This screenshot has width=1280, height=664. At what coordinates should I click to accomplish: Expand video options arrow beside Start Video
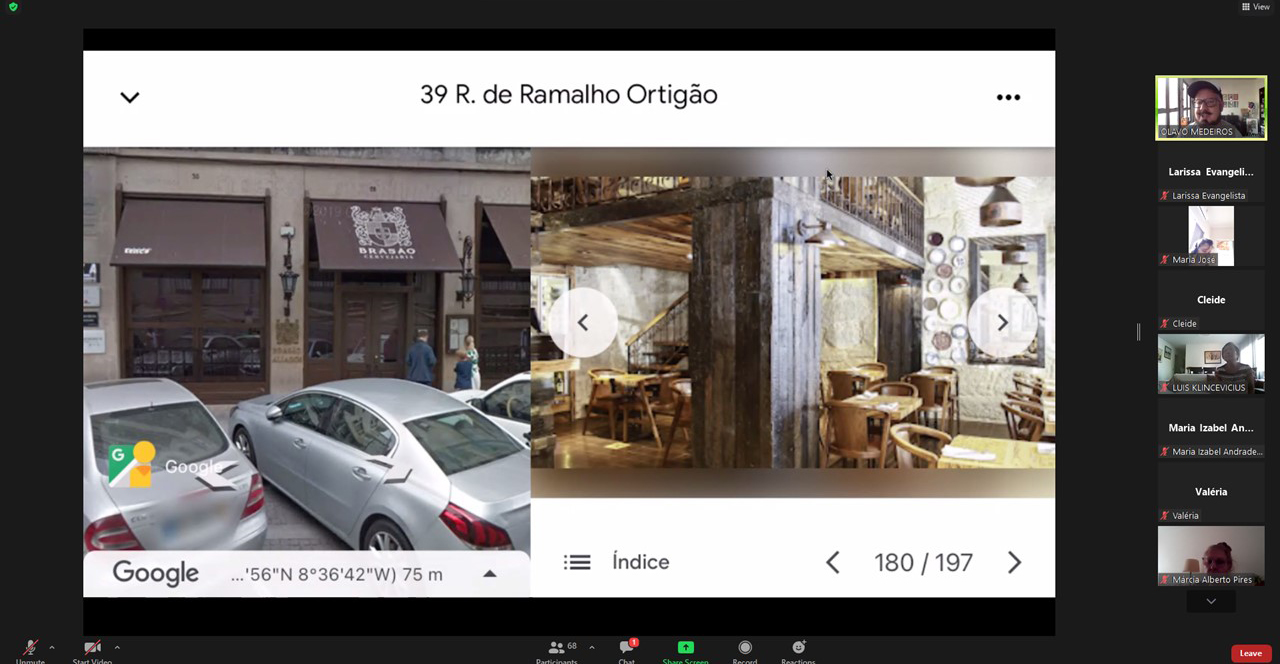tap(117, 647)
